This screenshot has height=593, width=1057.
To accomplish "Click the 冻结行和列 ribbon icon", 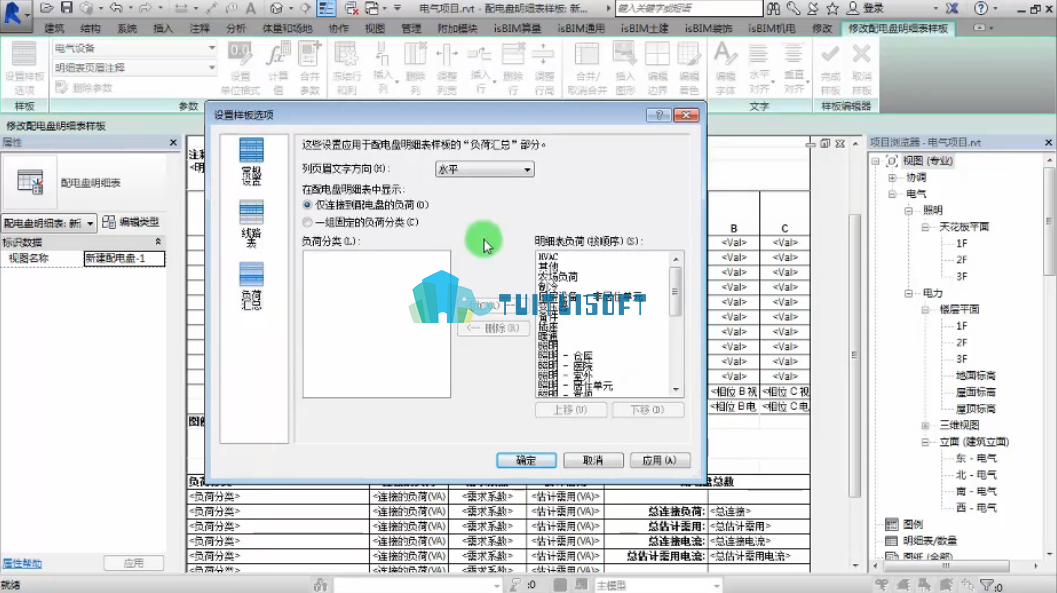I will click(x=346, y=67).
